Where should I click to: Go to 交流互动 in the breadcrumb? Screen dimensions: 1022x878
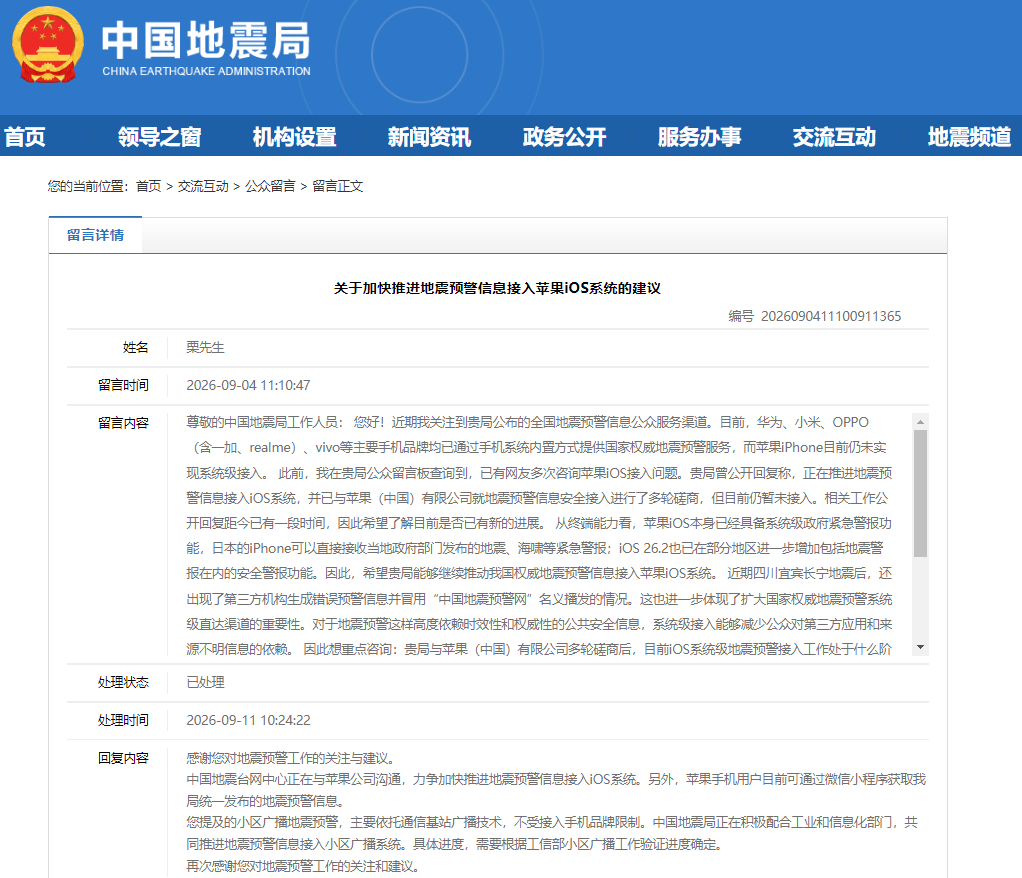[203, 186]
